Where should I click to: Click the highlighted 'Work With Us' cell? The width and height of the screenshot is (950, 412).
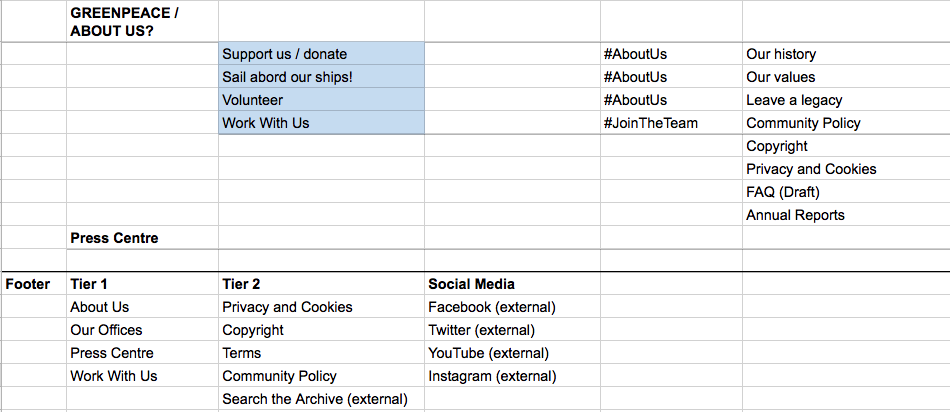[x=321, y=123]
